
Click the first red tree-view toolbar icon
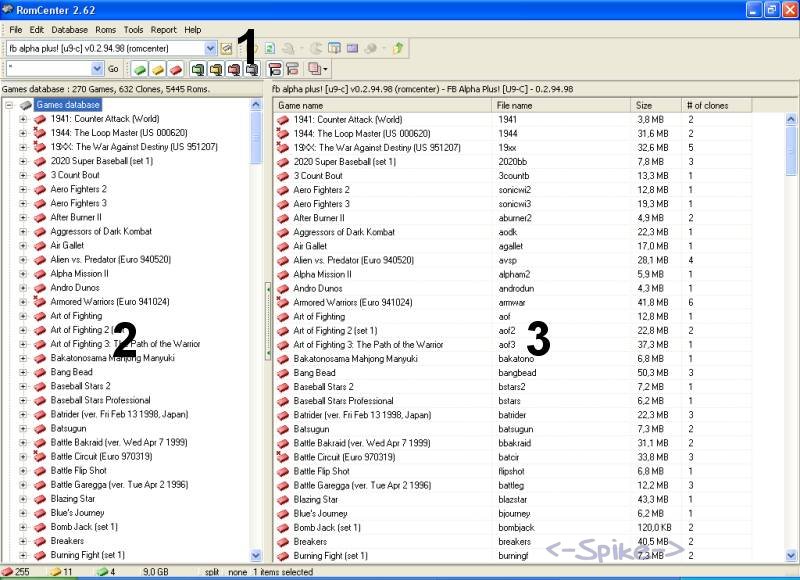[x=275, y=69]
